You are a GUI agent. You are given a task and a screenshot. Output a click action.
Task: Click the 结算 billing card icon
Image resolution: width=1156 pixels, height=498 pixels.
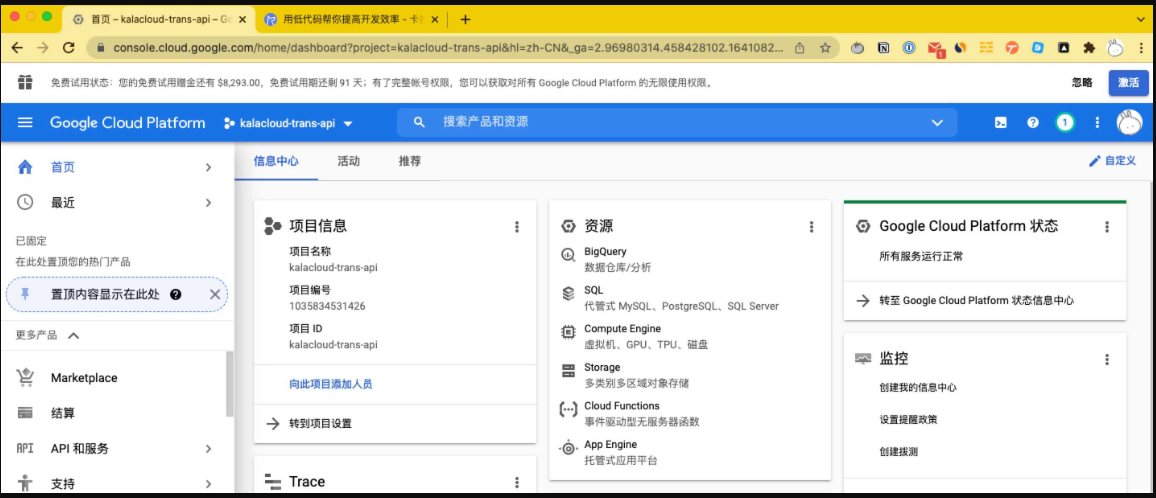point(25,413)
